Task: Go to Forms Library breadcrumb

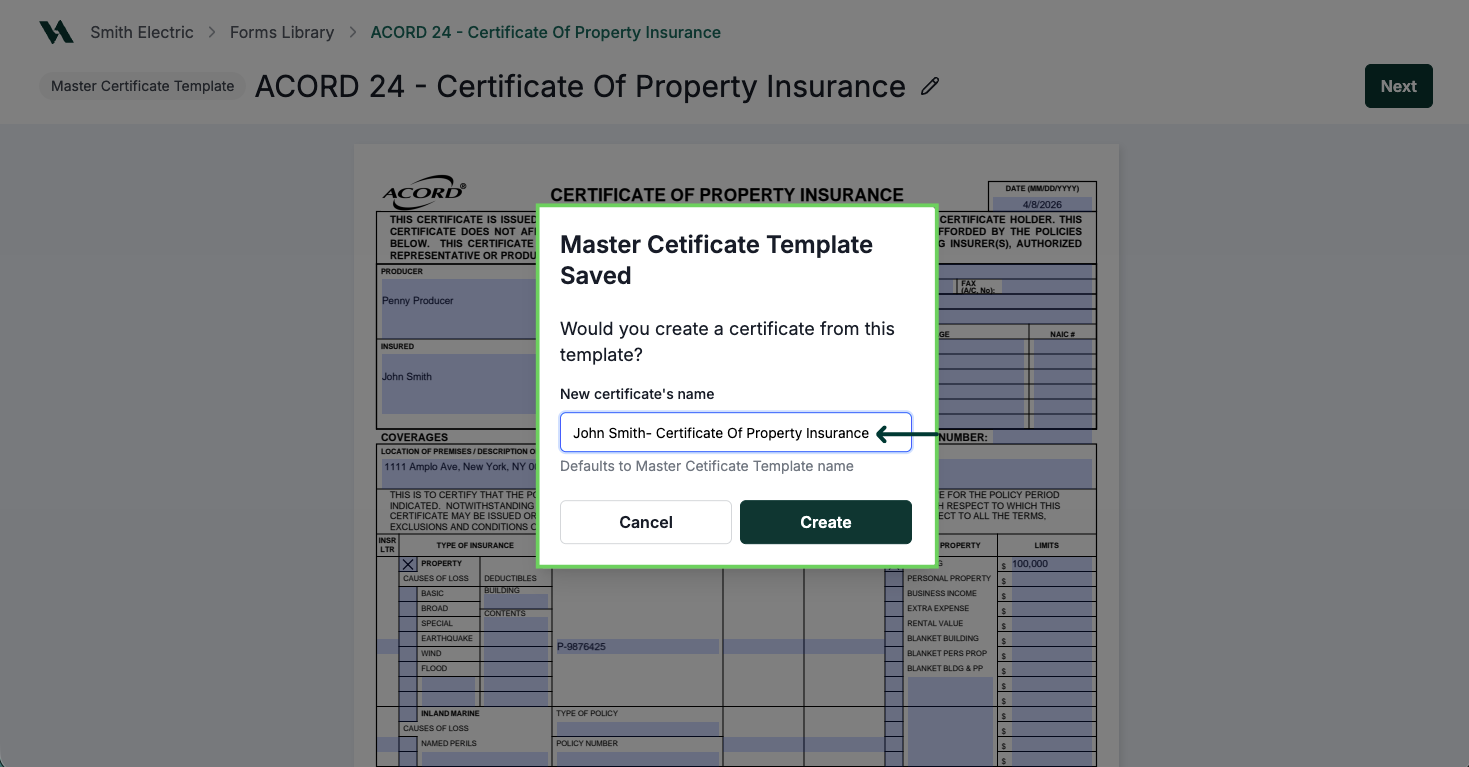Action: click(x=282, y=32)
